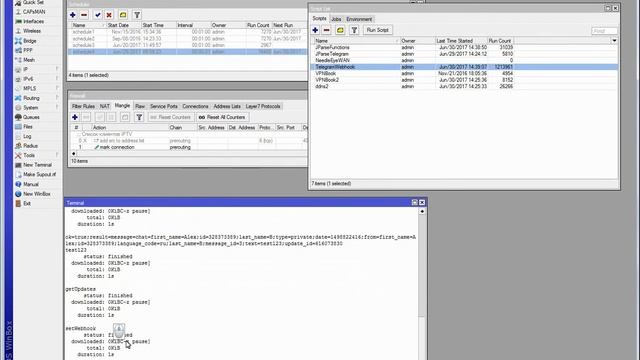Open filter funnel in Scheduler toolbar

[x=137, y=15]
